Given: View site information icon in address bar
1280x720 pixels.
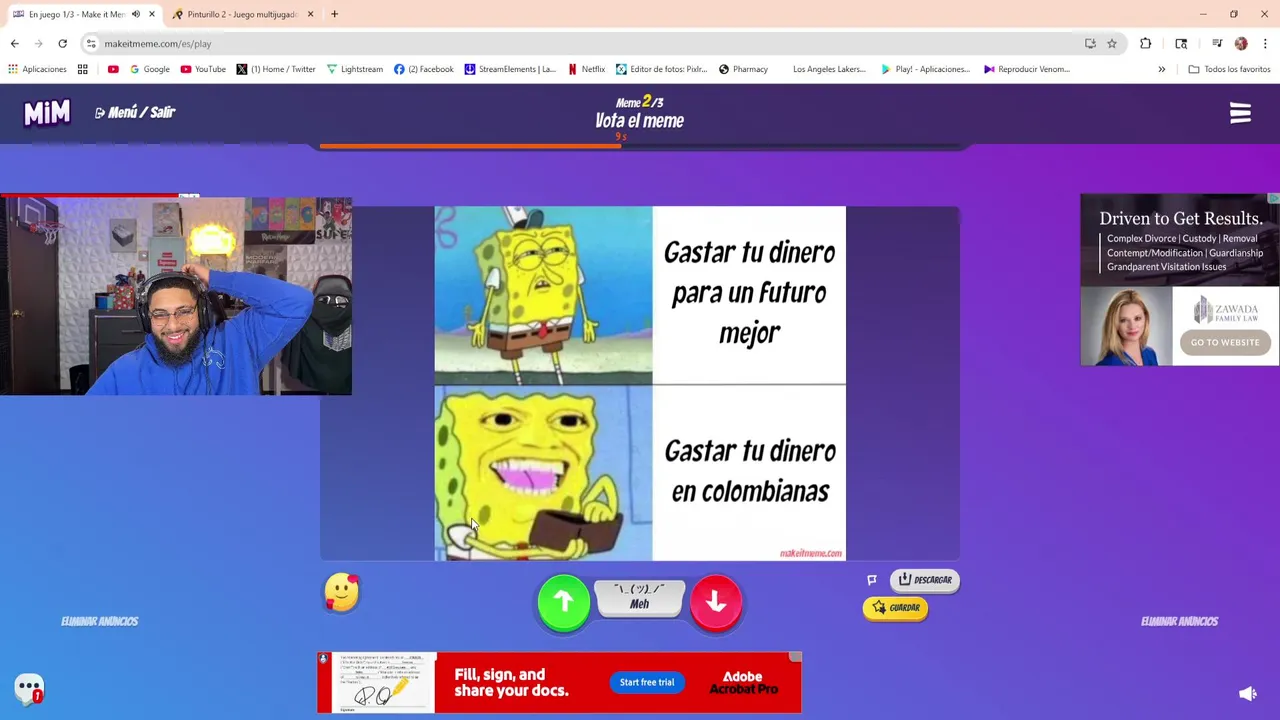Looking at the screenshot, I should point(91,44).
